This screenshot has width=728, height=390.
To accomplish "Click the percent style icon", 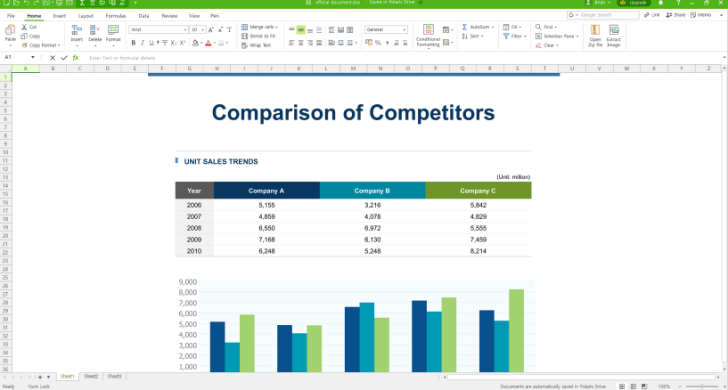I will 378,43.
